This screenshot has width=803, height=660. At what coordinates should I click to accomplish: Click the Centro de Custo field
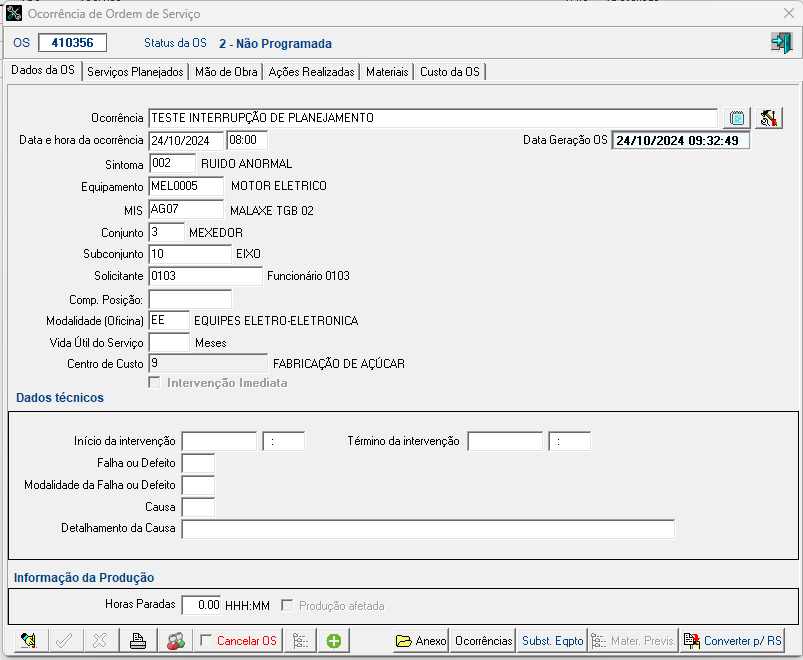[208, 364]
